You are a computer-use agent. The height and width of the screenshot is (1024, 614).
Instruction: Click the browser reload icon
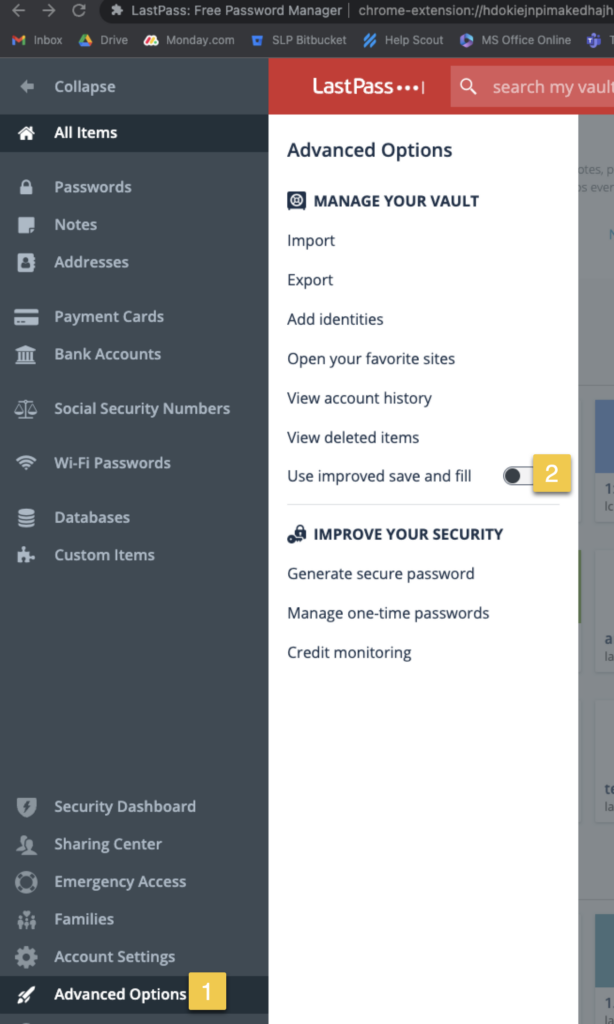point(79,11)
